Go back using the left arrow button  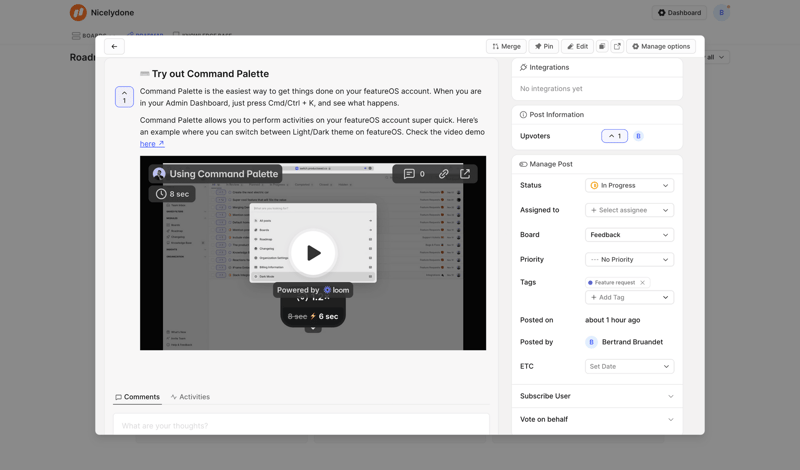tap(114, 46)
